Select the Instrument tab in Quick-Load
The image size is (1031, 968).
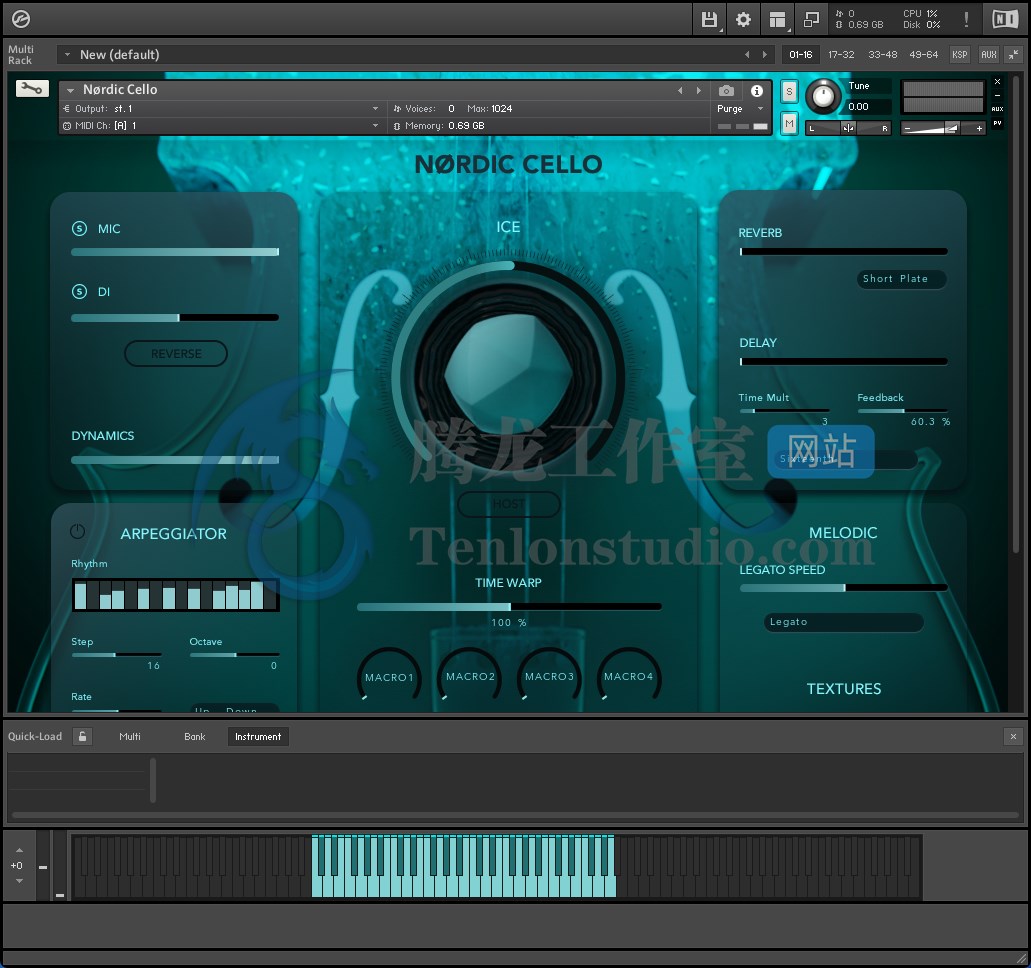(258, 736)
